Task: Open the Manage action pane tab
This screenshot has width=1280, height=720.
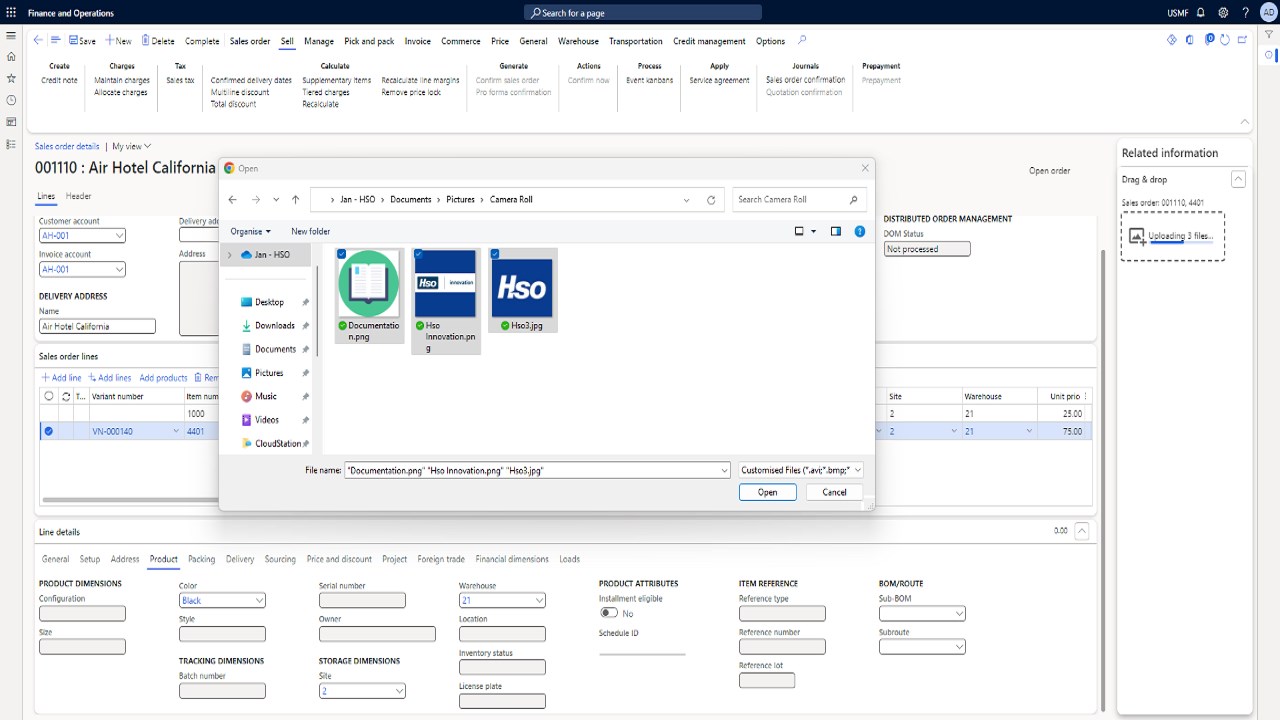Action: 319,41
